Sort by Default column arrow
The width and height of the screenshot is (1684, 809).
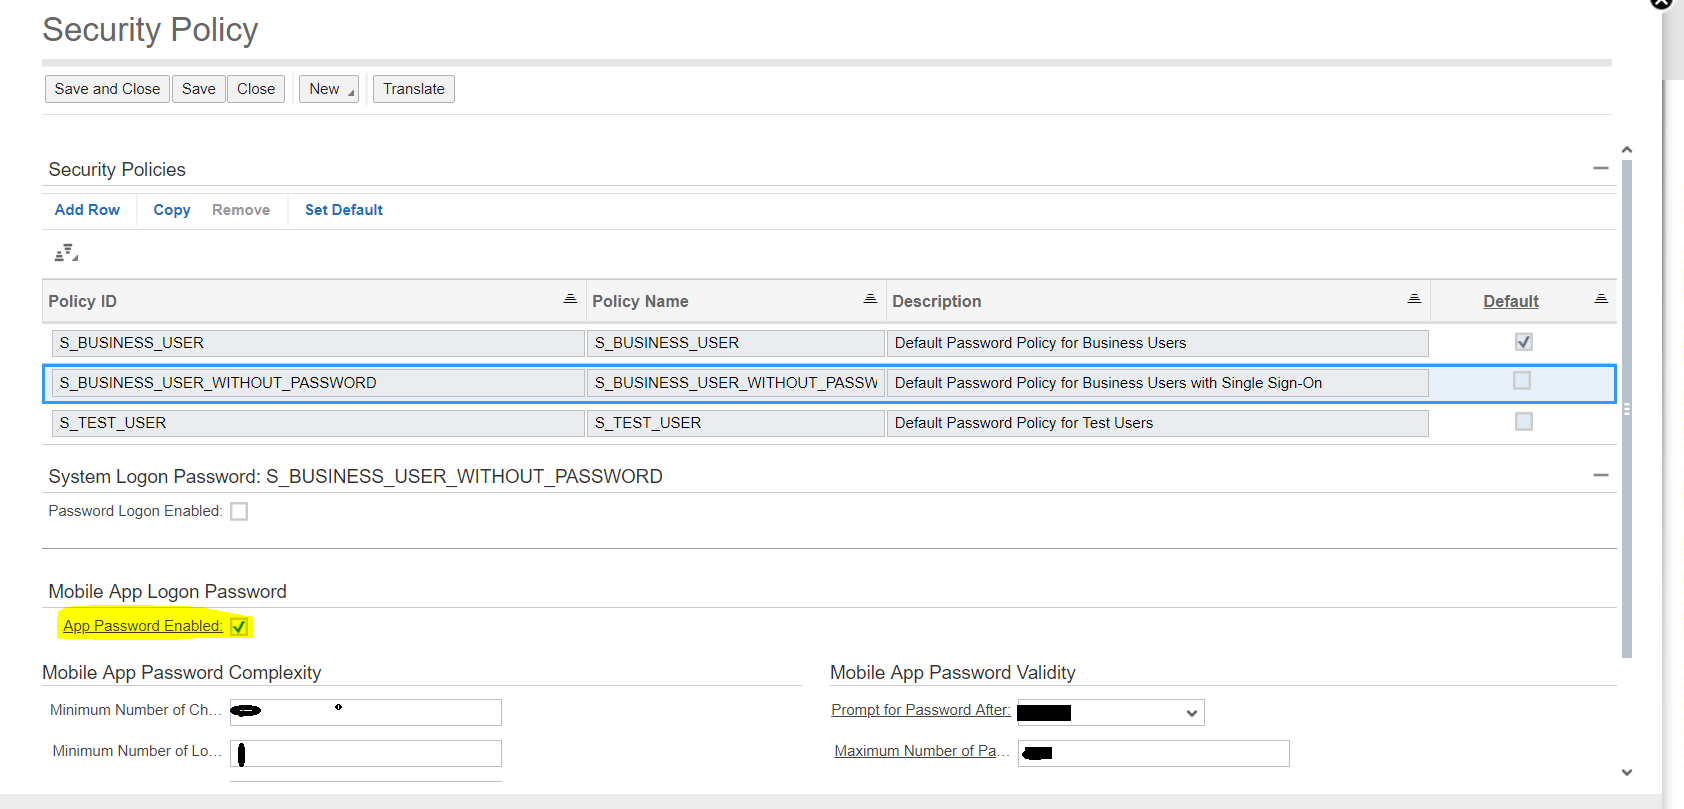tap(1601, 299)
